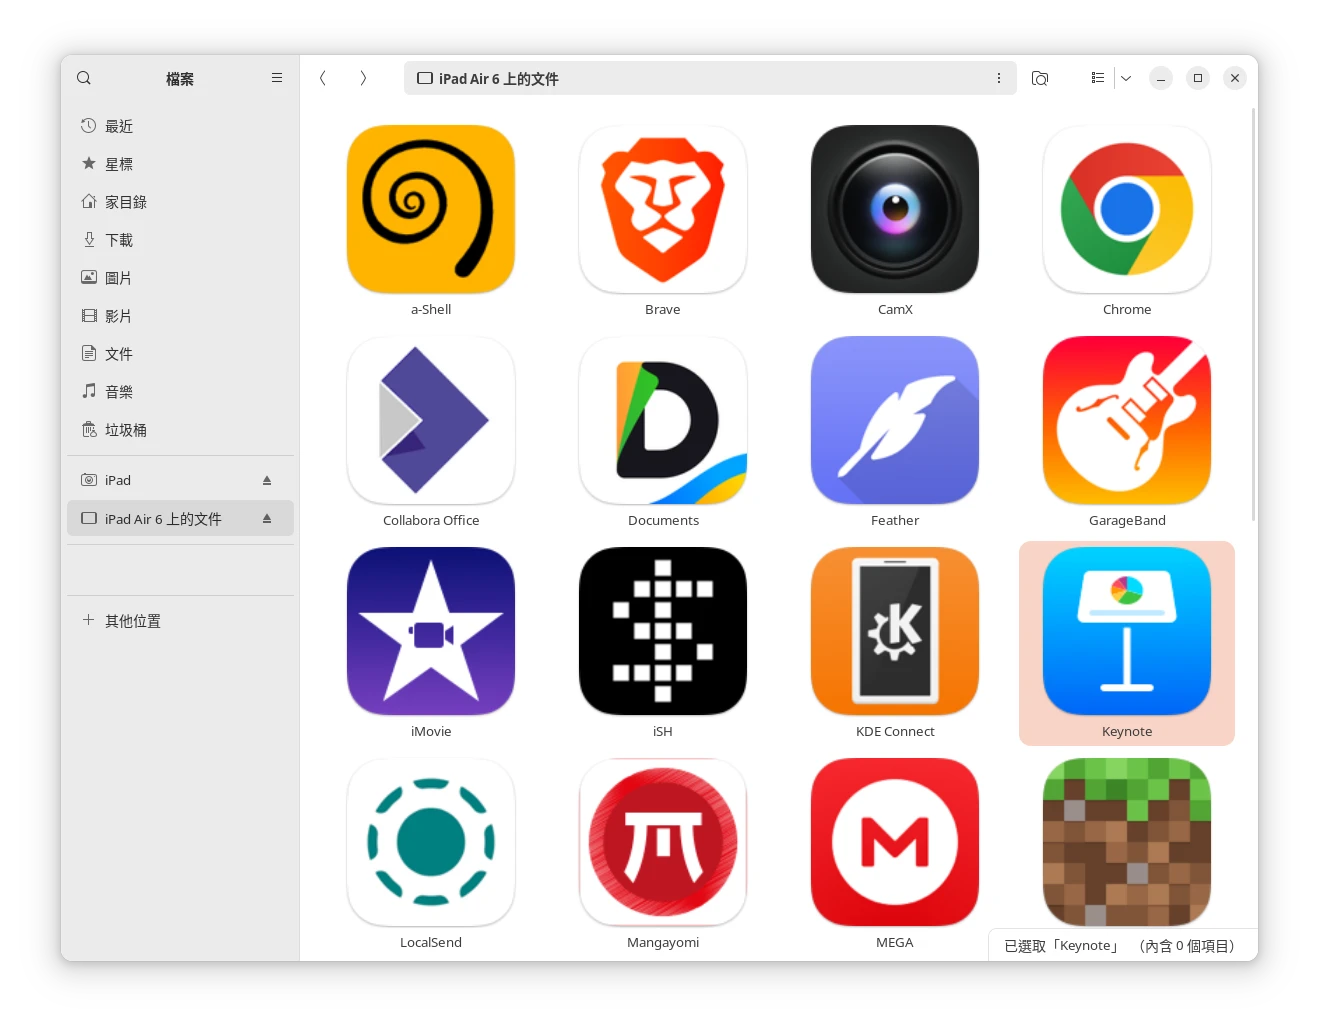Open 其他位置 (Other Locations)

pyautogui.click(x=180, y=620)
